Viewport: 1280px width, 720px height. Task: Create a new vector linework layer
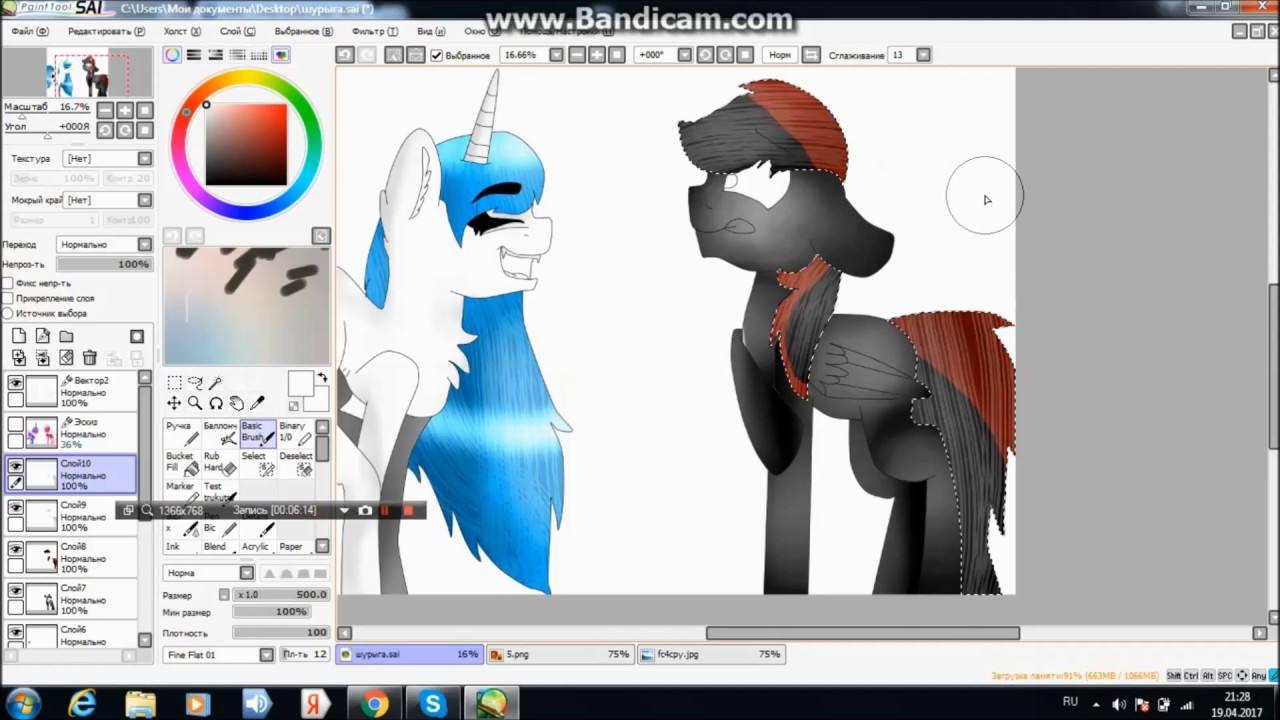point(42,336)
